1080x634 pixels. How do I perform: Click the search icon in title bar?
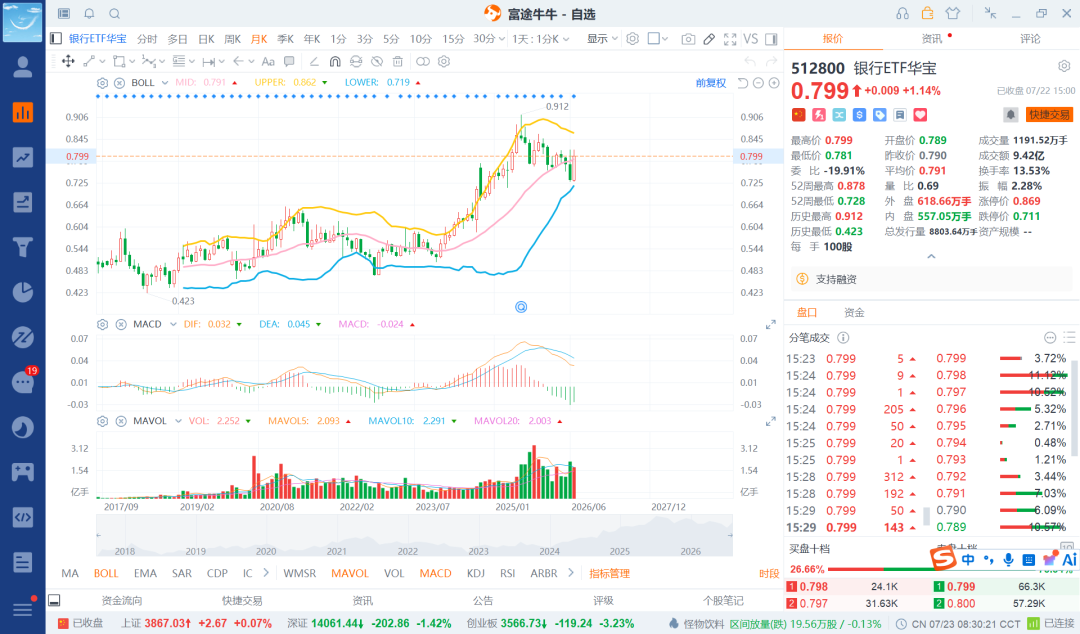(x=114, y=14)
